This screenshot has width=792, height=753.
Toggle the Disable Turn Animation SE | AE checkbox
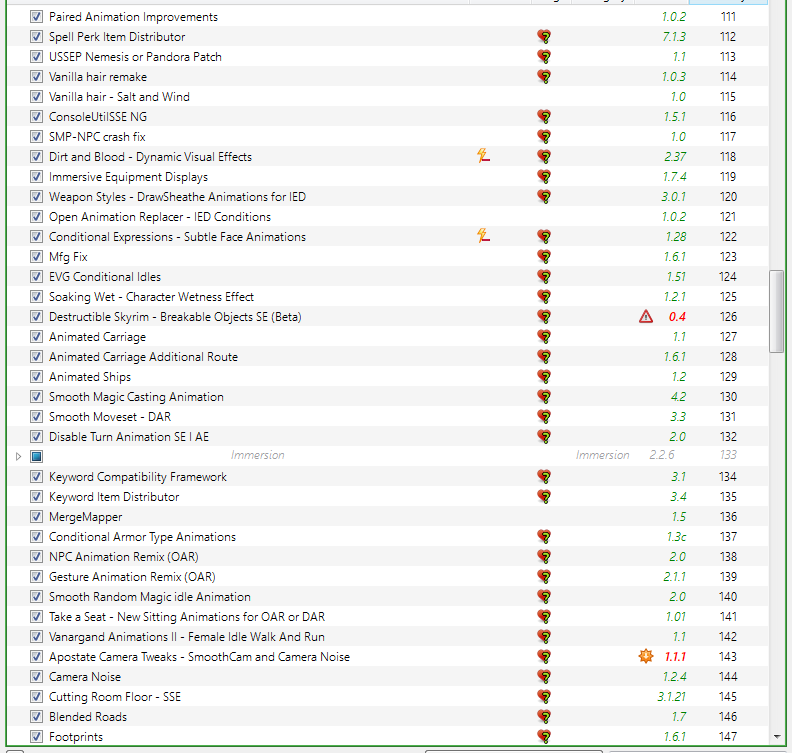pos(36,437)
